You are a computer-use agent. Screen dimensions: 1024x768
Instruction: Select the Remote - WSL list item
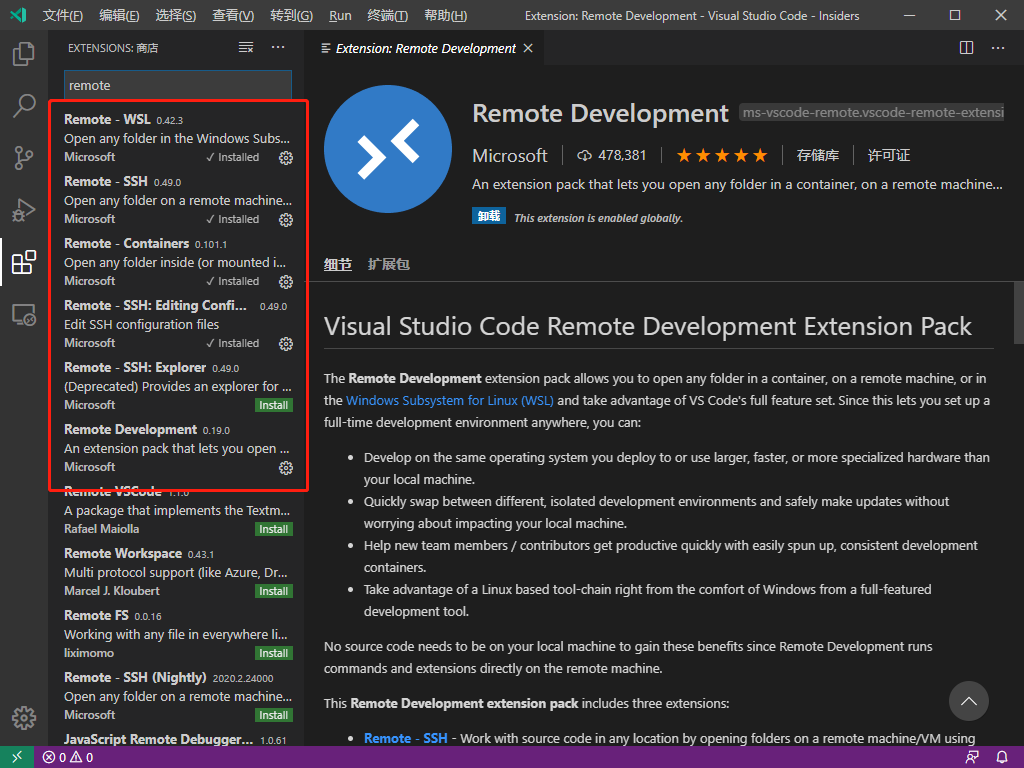pyautogui.click(x=178, y=138)
